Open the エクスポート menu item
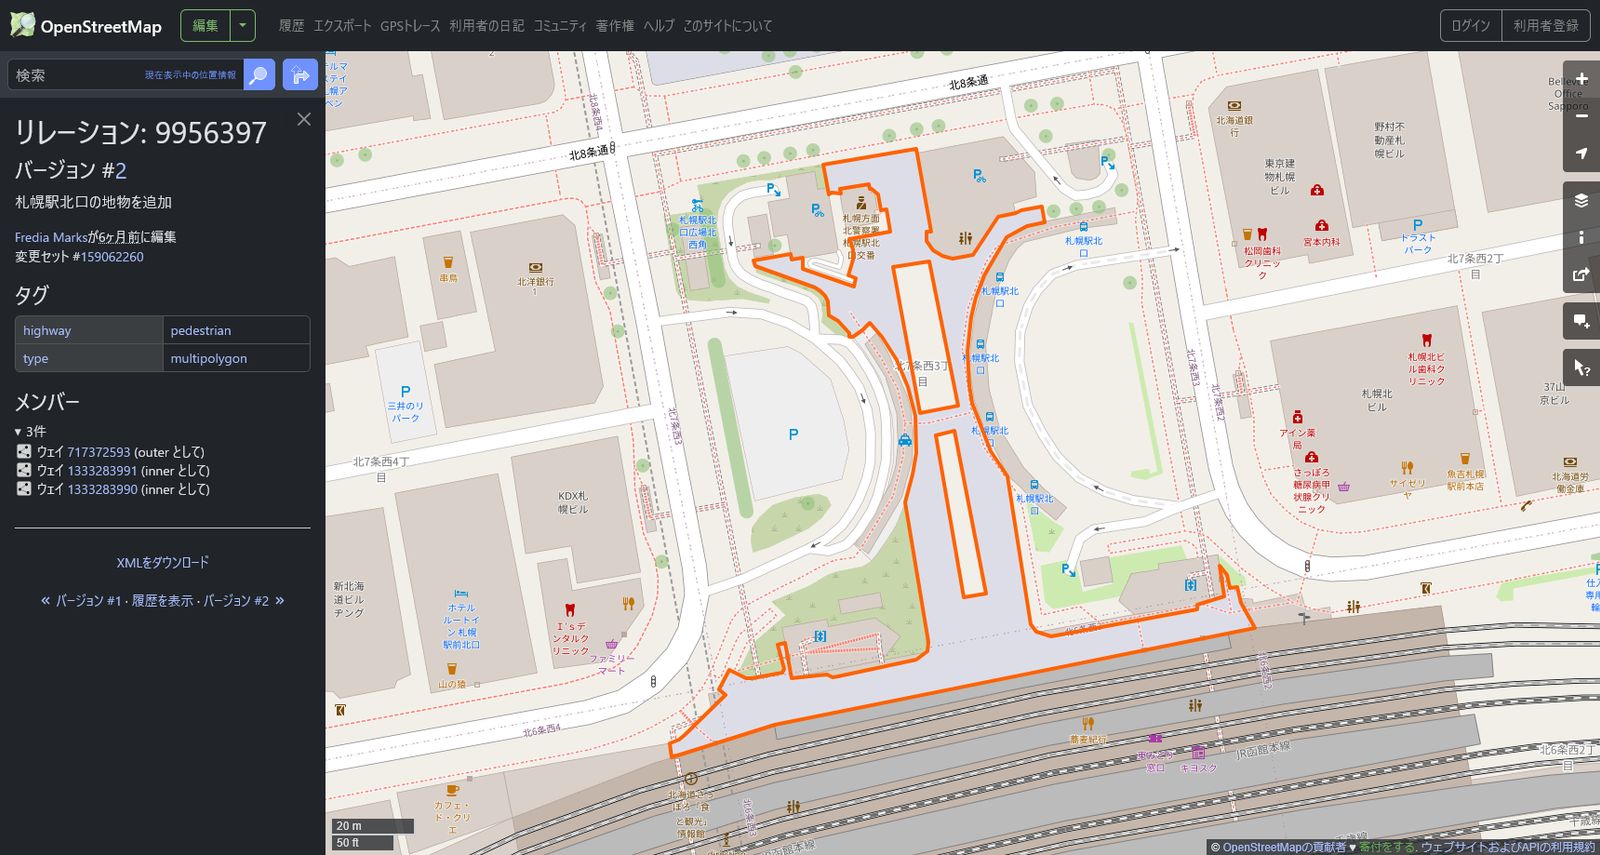 (x=342, y=26)
